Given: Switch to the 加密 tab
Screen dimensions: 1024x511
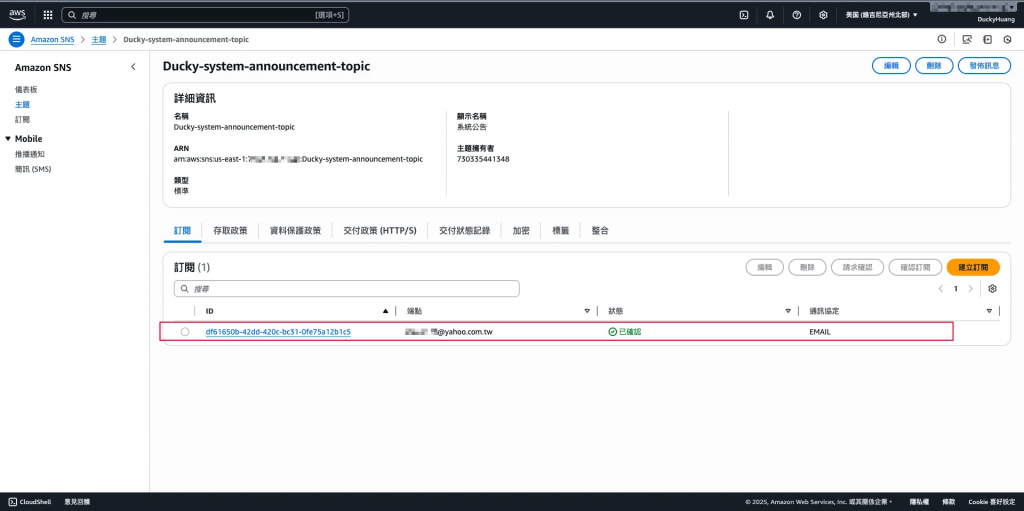Looking at the screenshot, I should point(520,231).
